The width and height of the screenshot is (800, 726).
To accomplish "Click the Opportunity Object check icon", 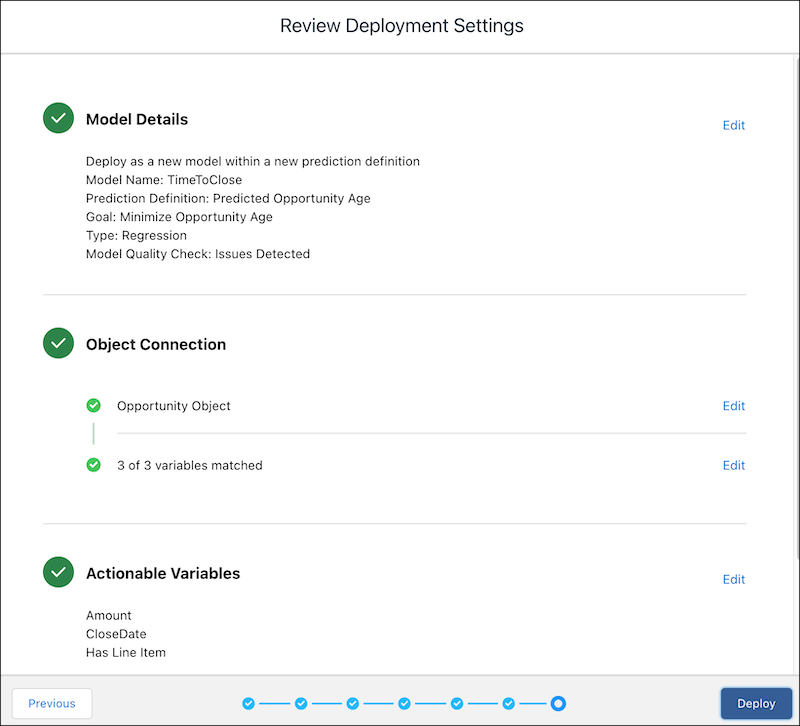I will 93,406.
